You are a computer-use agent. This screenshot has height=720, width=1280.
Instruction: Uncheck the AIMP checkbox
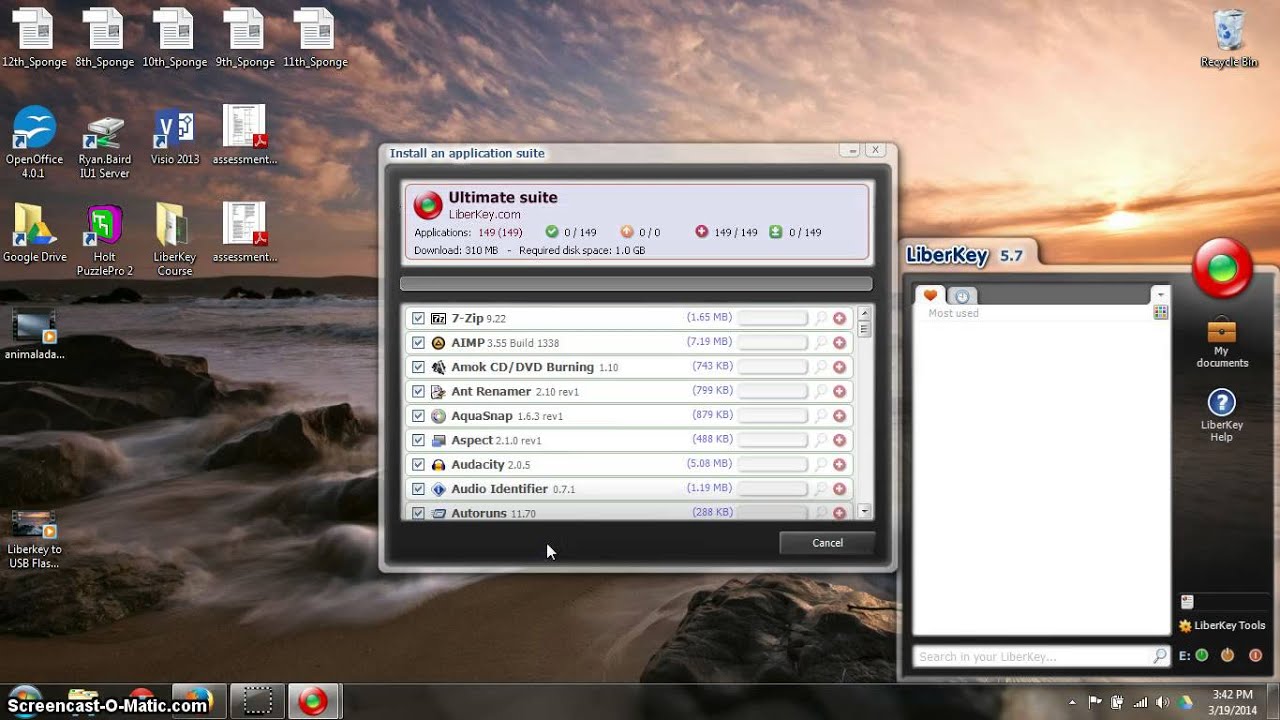coord(418,343)
